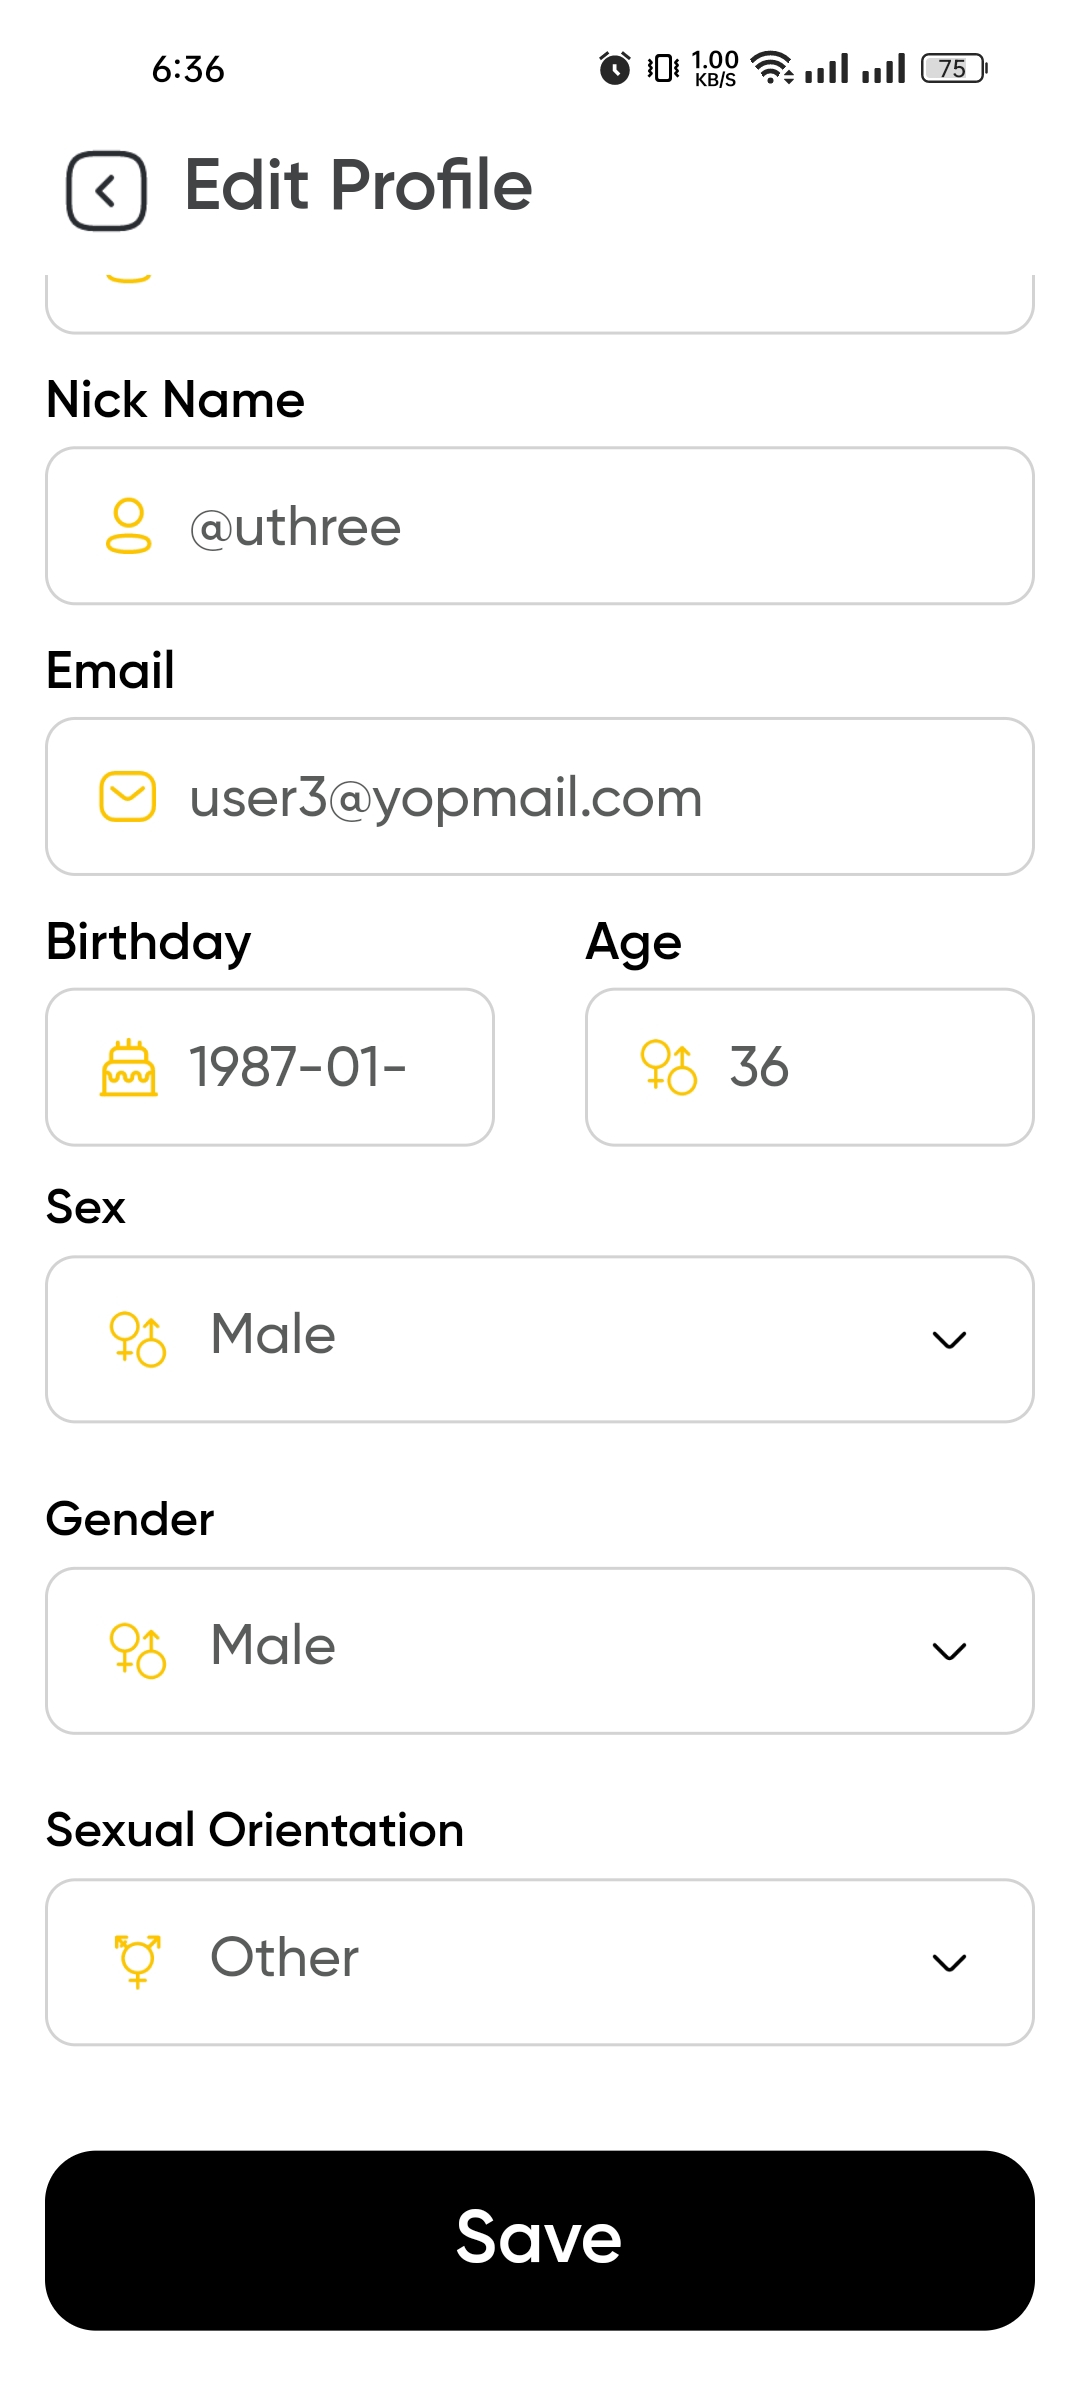The image size is (1080, 2400).
Task: Open the 1987-01- birthday field
Action: [270, 1067]
